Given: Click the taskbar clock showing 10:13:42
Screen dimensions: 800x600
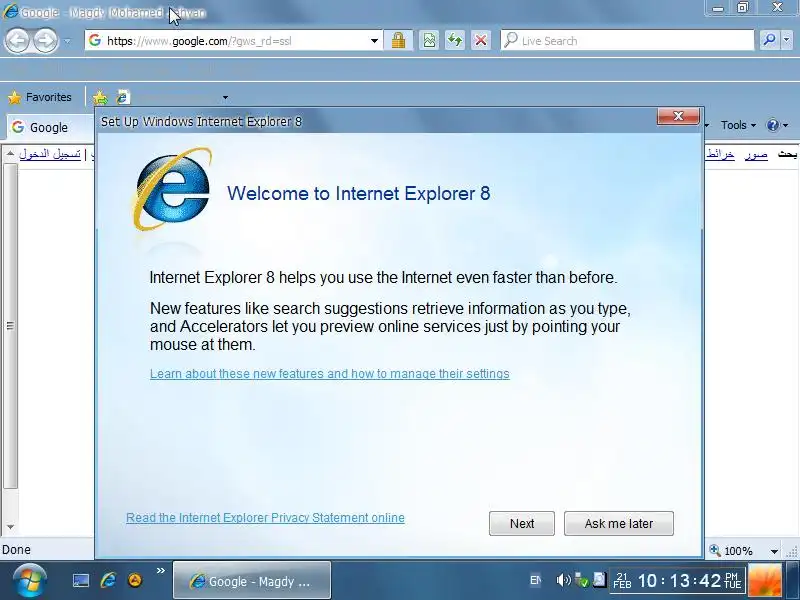Looking at the screenshot, I should 677,581.
